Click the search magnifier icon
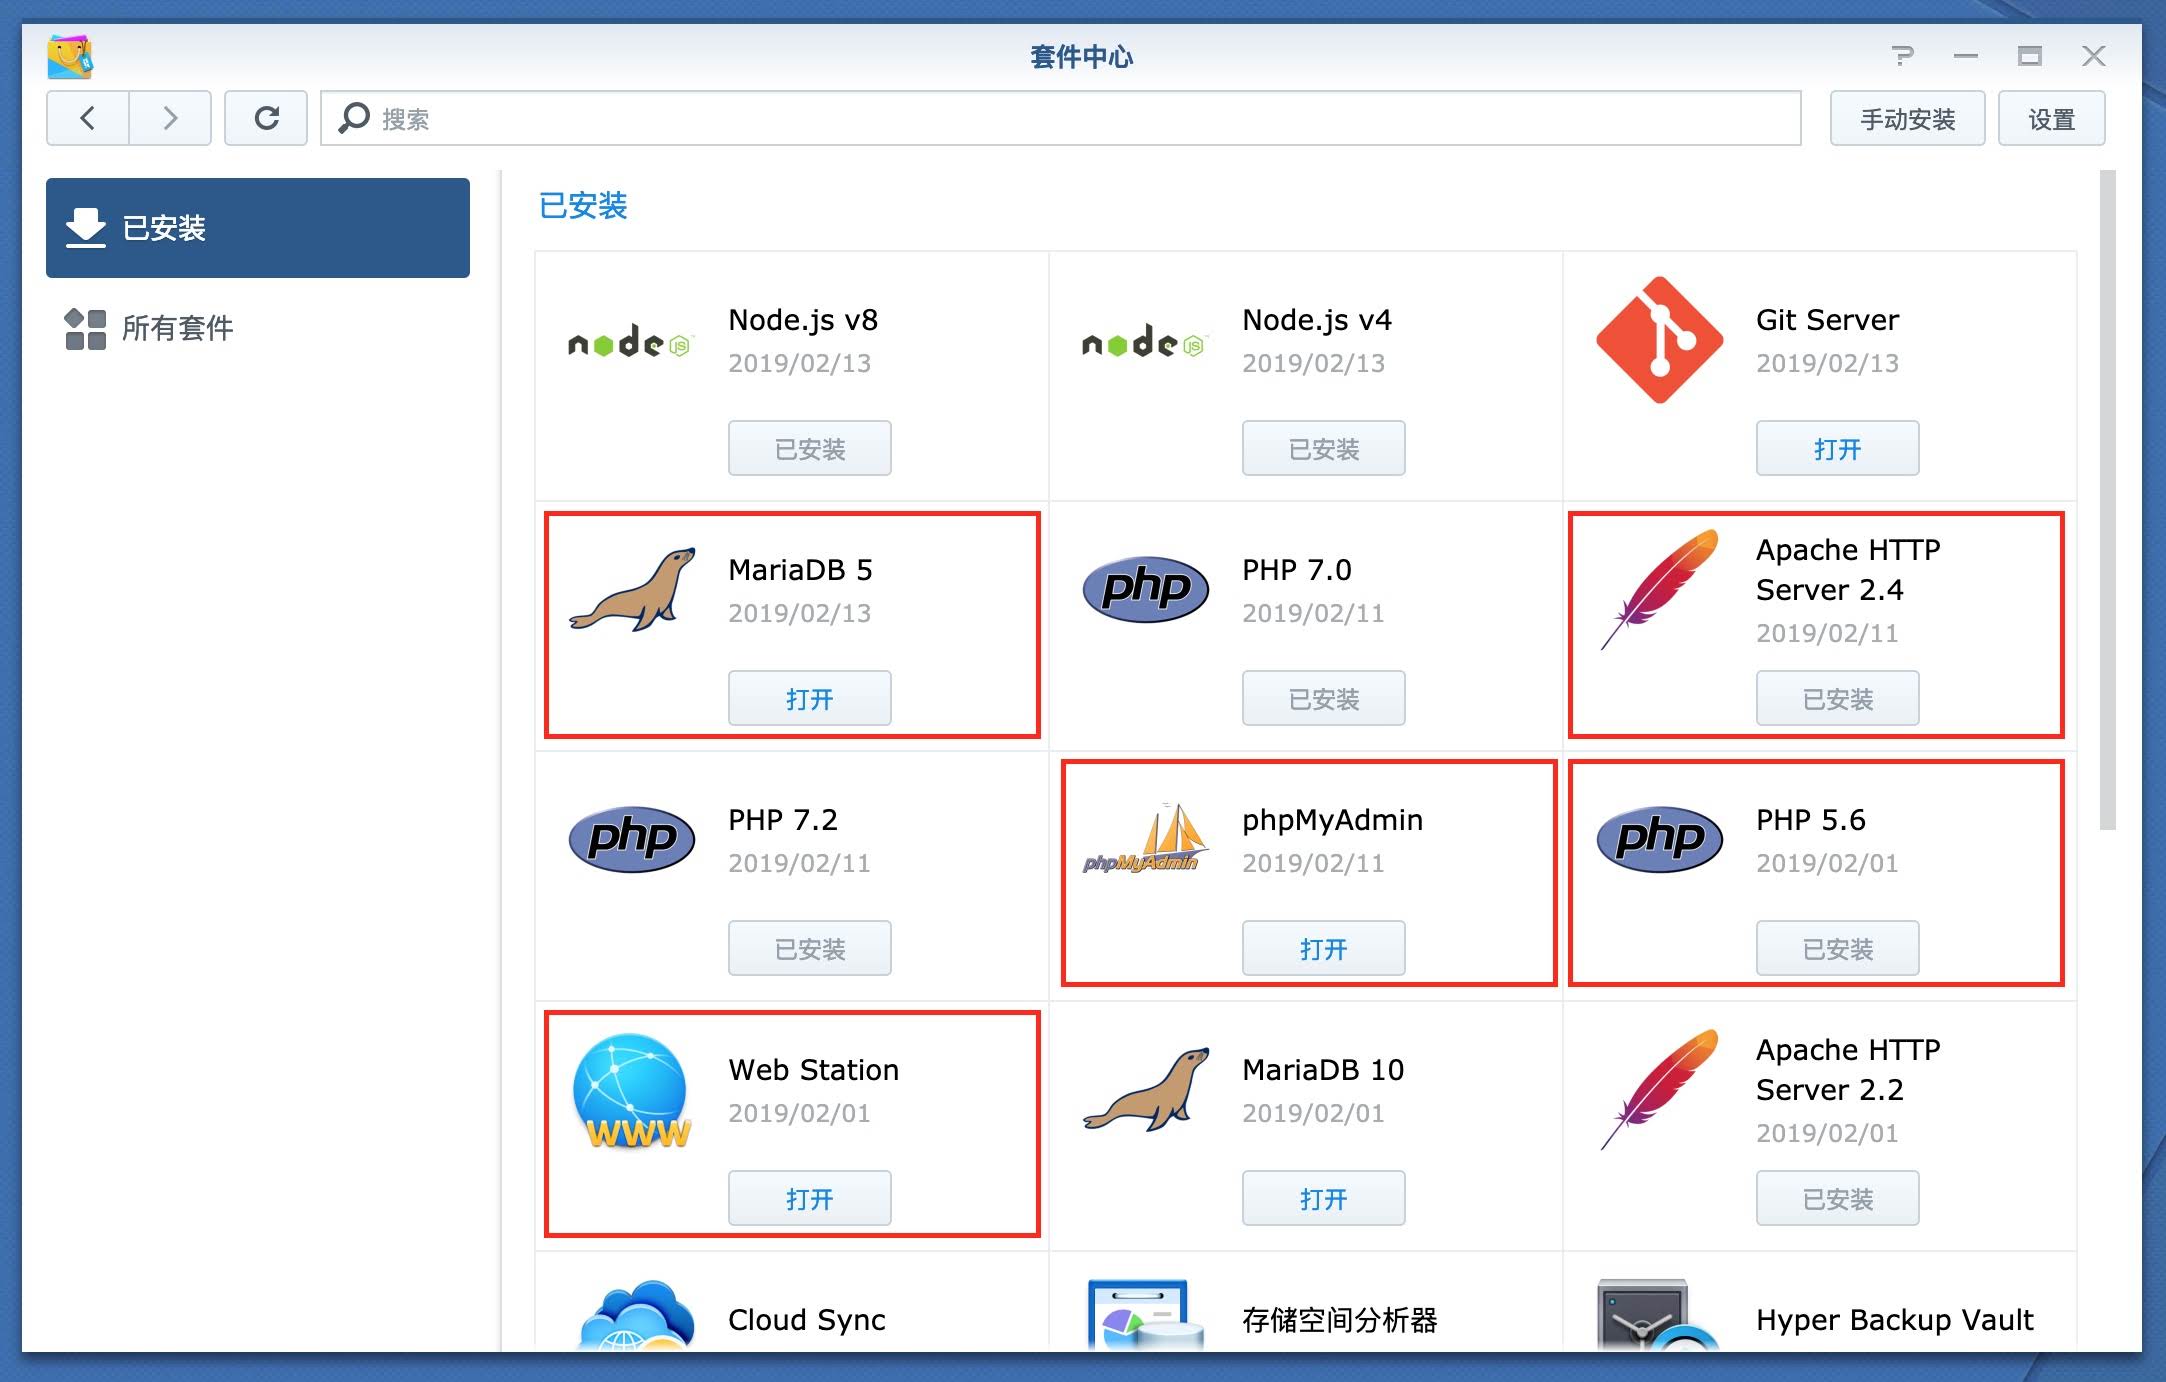The height and width of the screenshot is (1382, 2166). point(353,118)
